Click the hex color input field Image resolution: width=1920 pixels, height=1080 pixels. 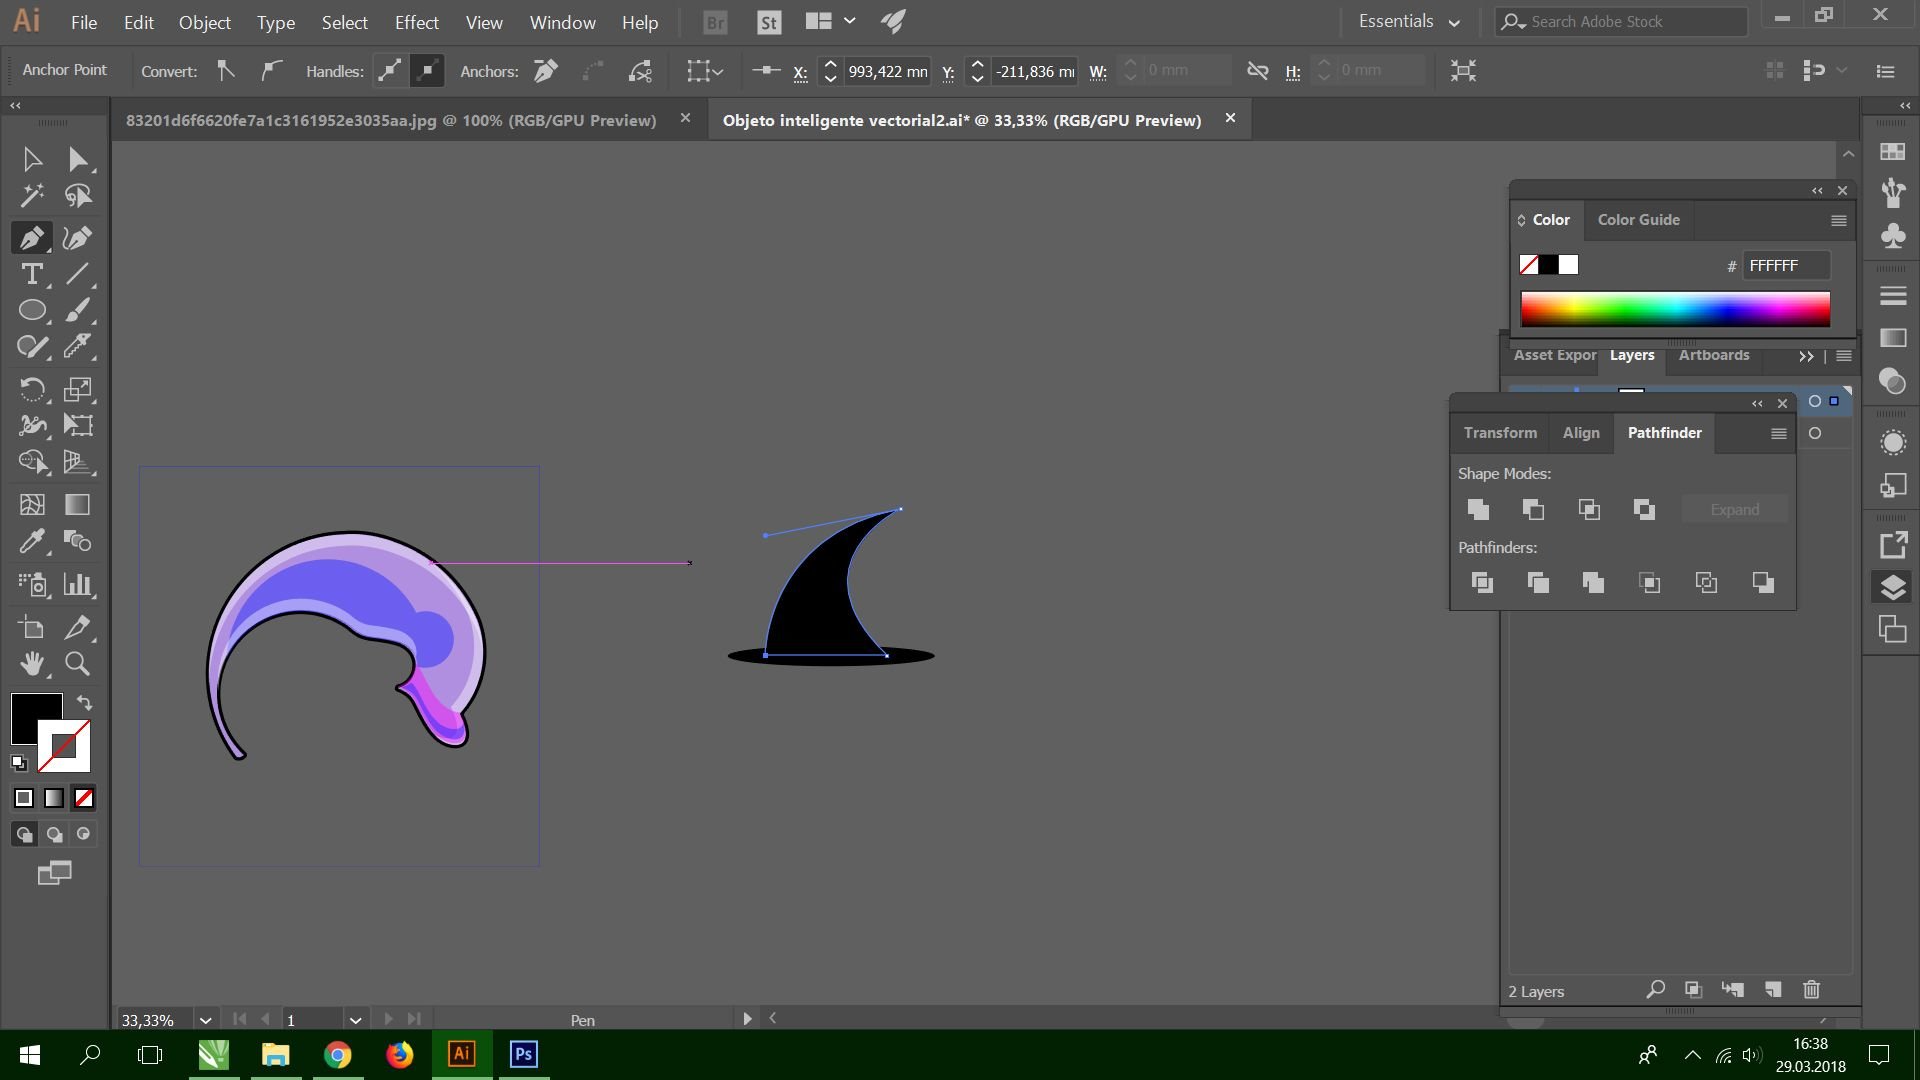point(1786,265)
